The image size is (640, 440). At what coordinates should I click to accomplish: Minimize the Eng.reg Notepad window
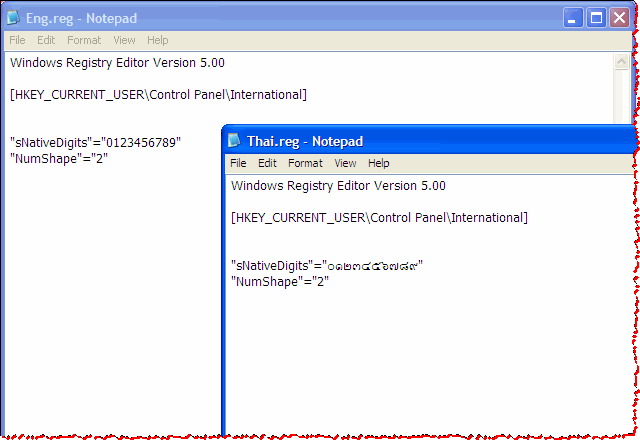point(573,18)
